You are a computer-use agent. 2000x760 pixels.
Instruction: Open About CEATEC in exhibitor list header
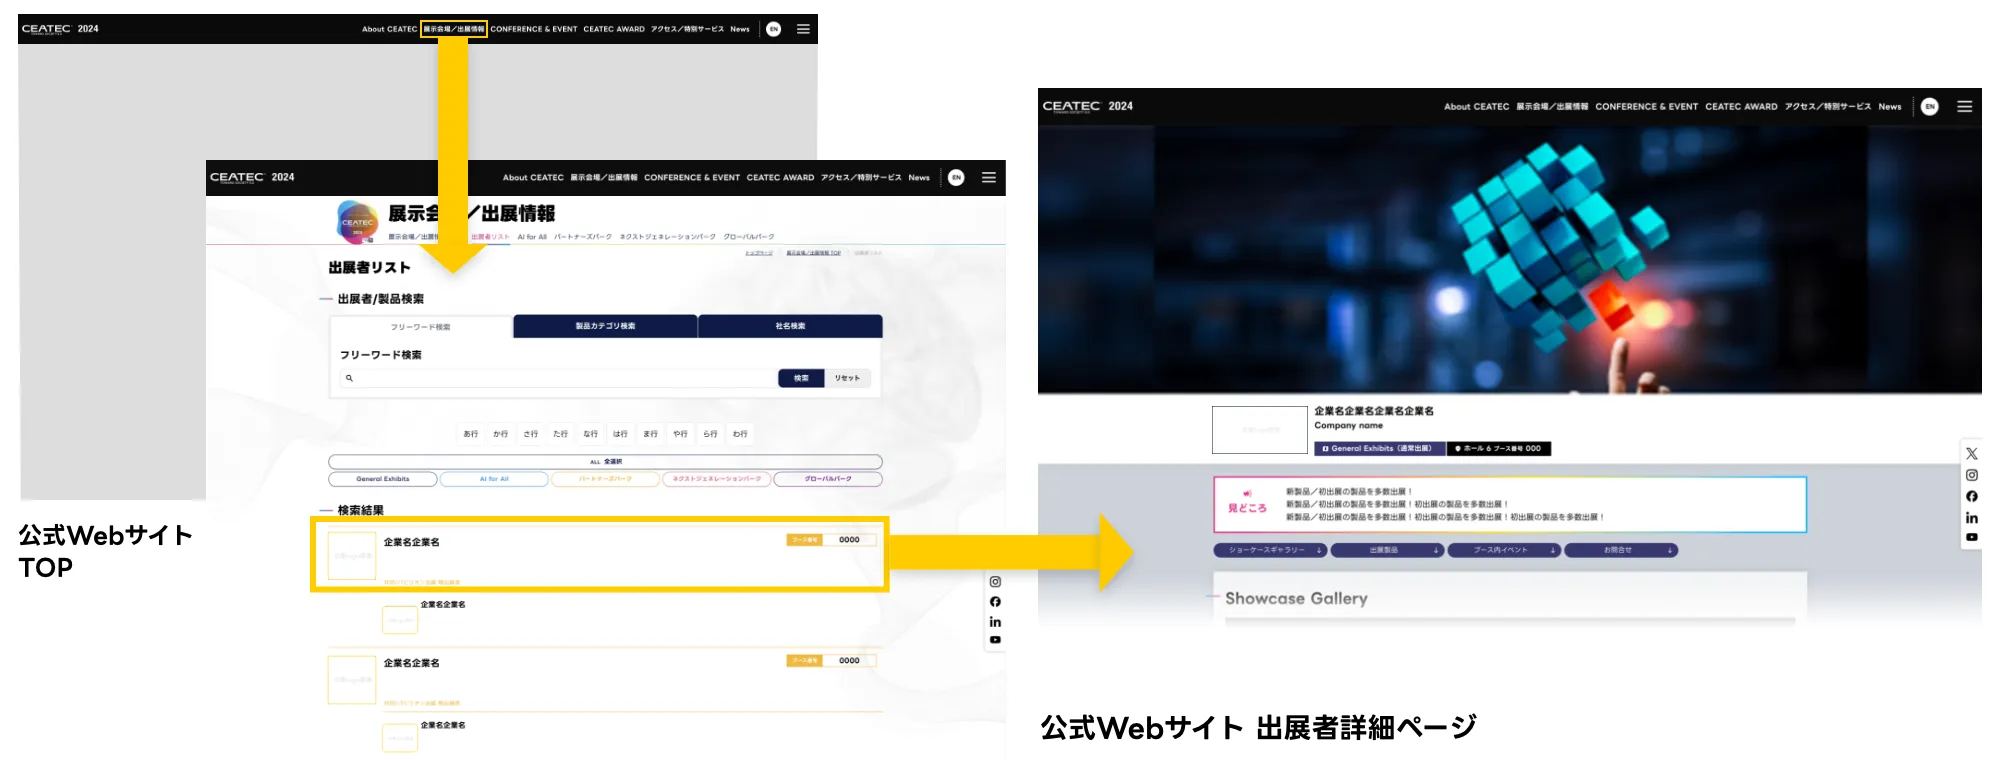533,177
